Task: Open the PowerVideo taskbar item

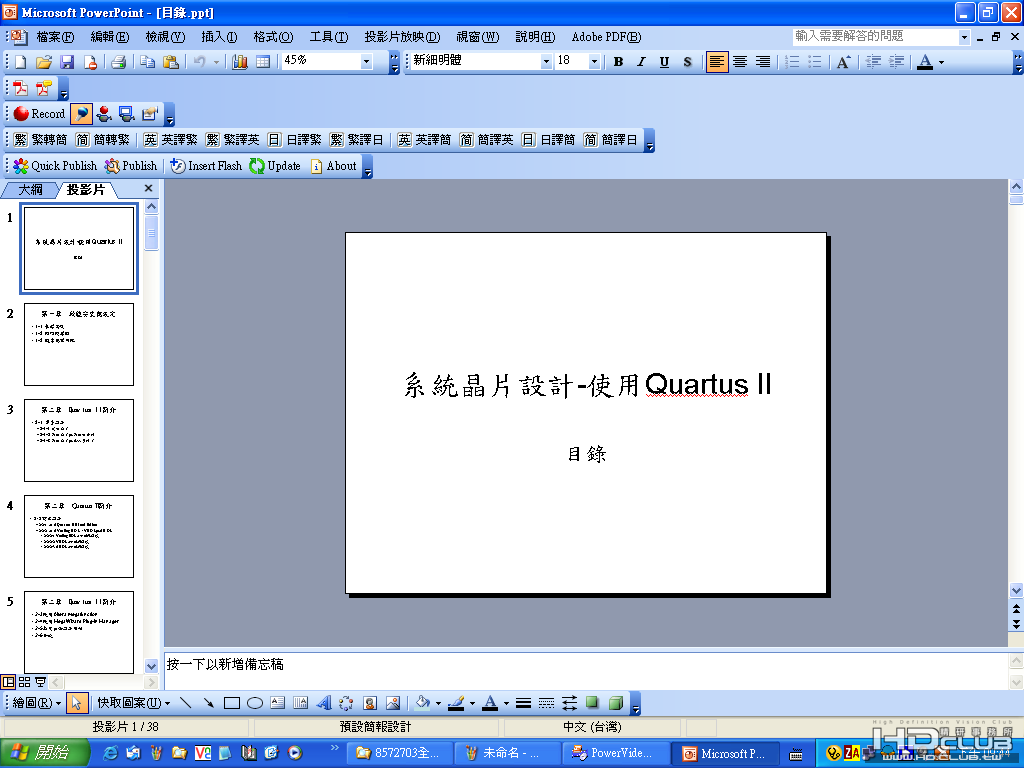Action: 616,754
